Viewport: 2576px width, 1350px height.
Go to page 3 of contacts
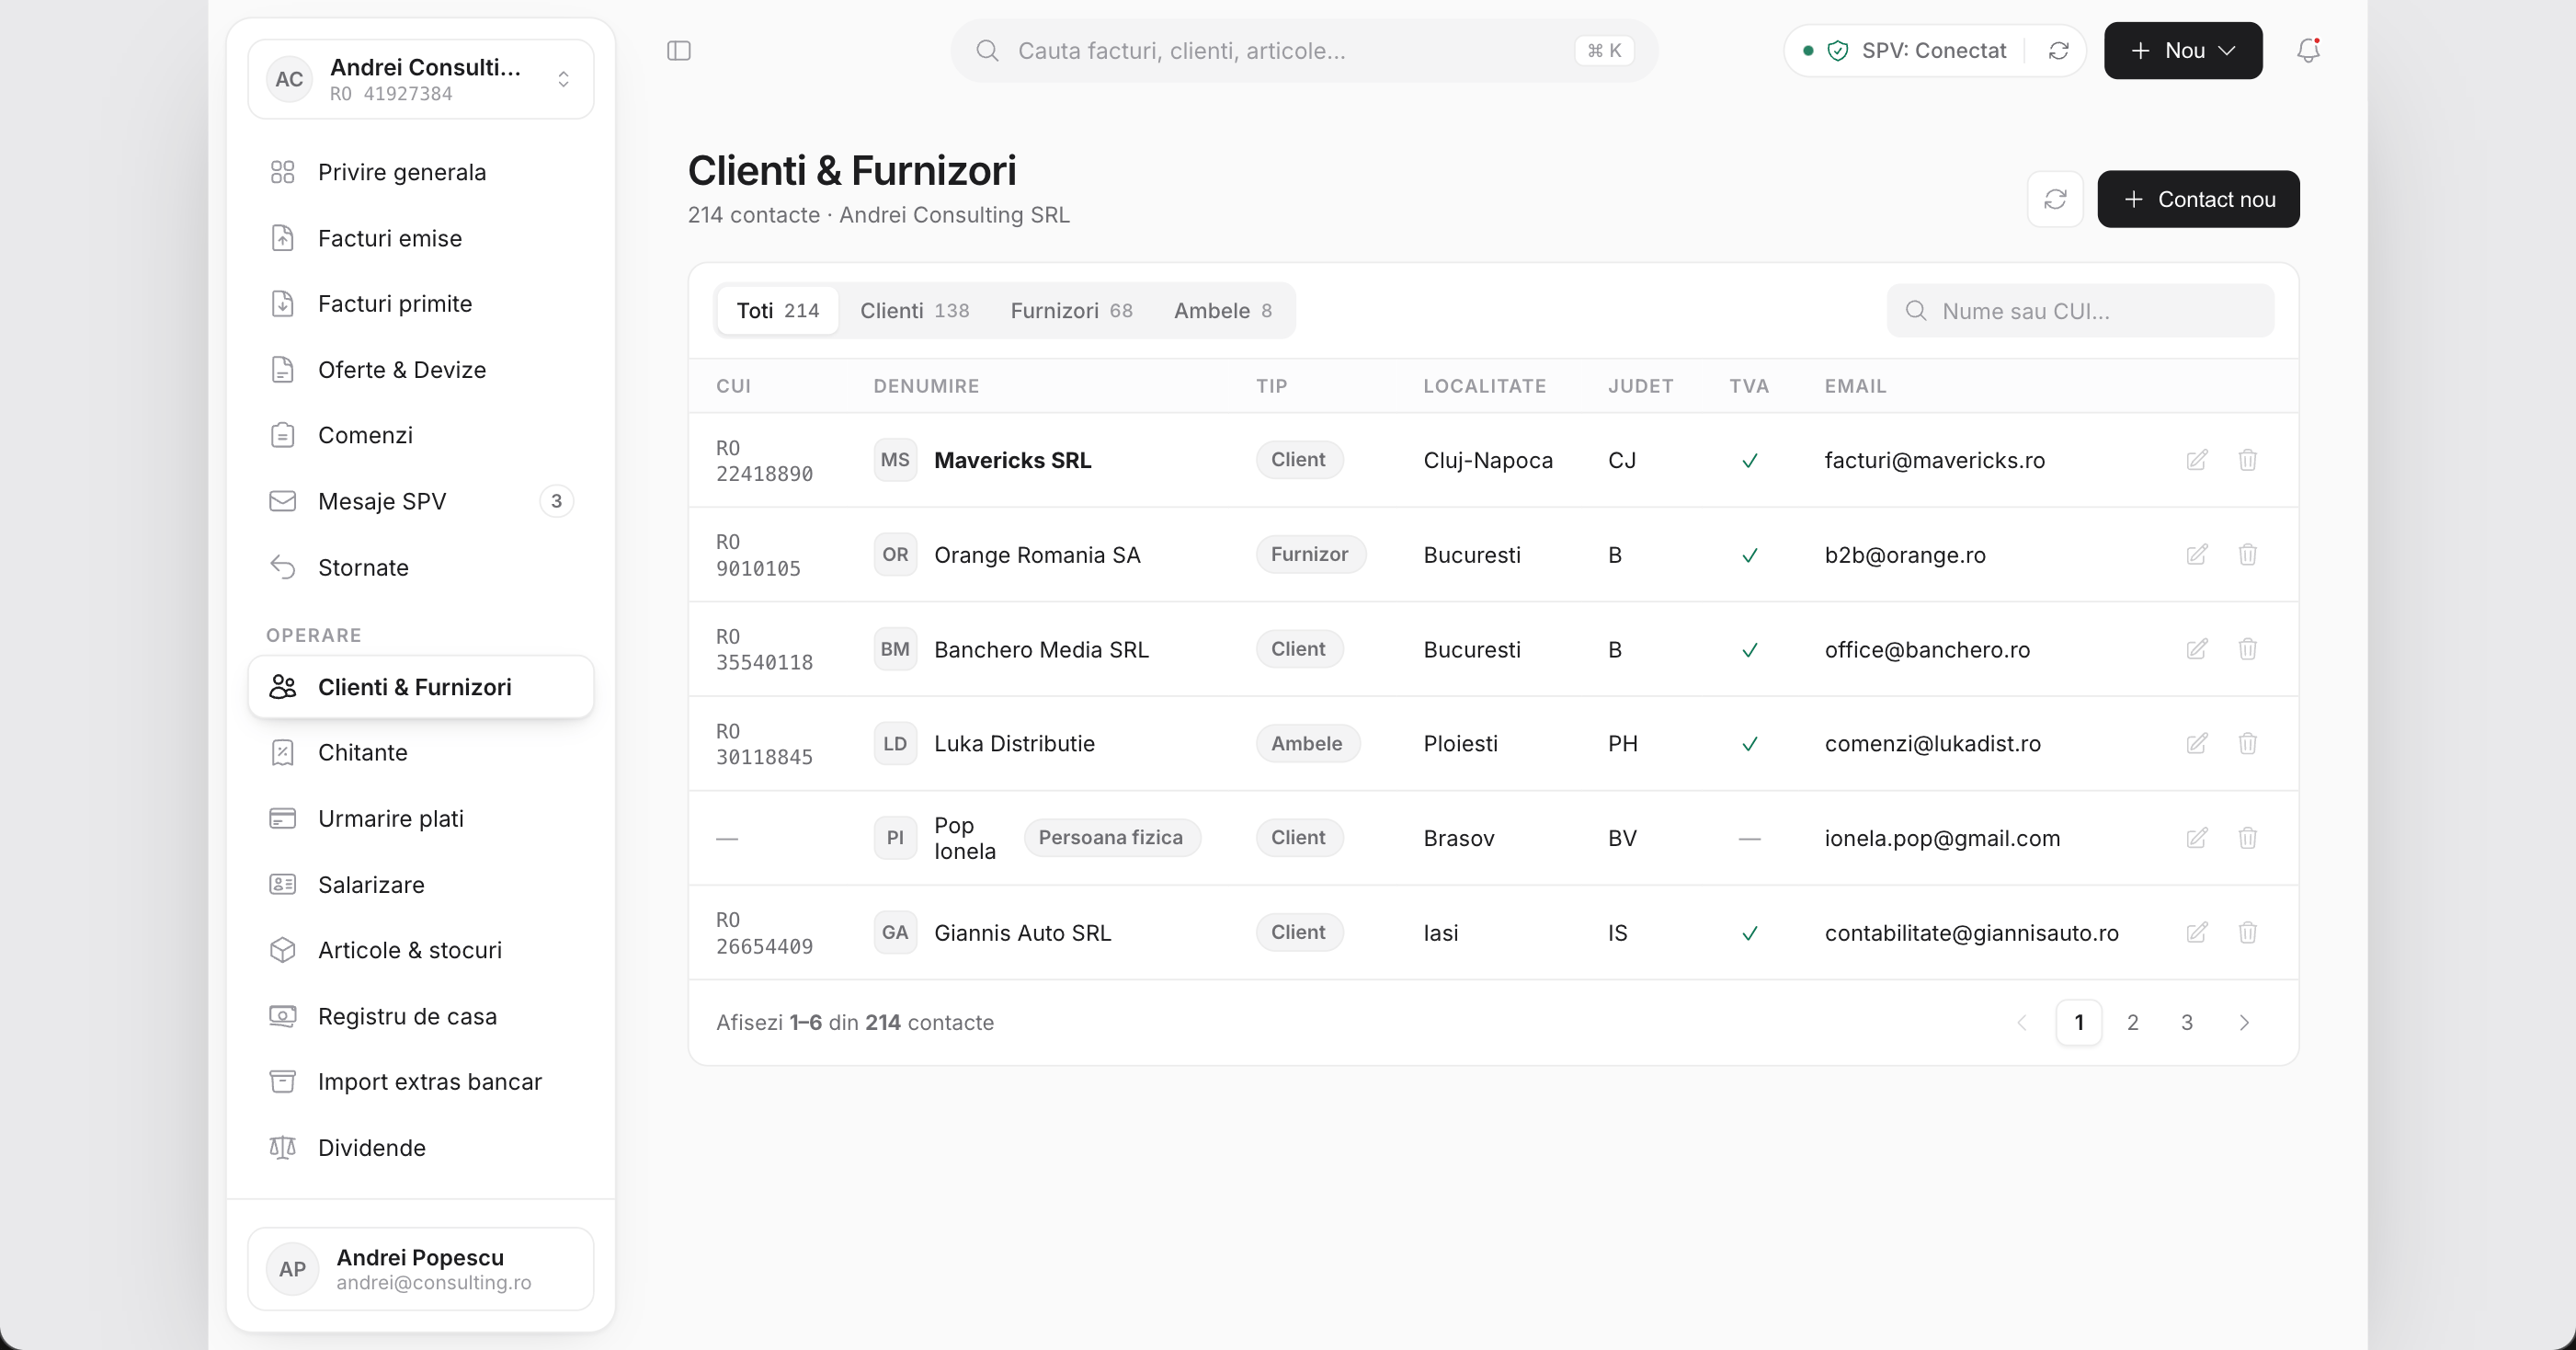pyautogui.click(x=2186, y=1022)
